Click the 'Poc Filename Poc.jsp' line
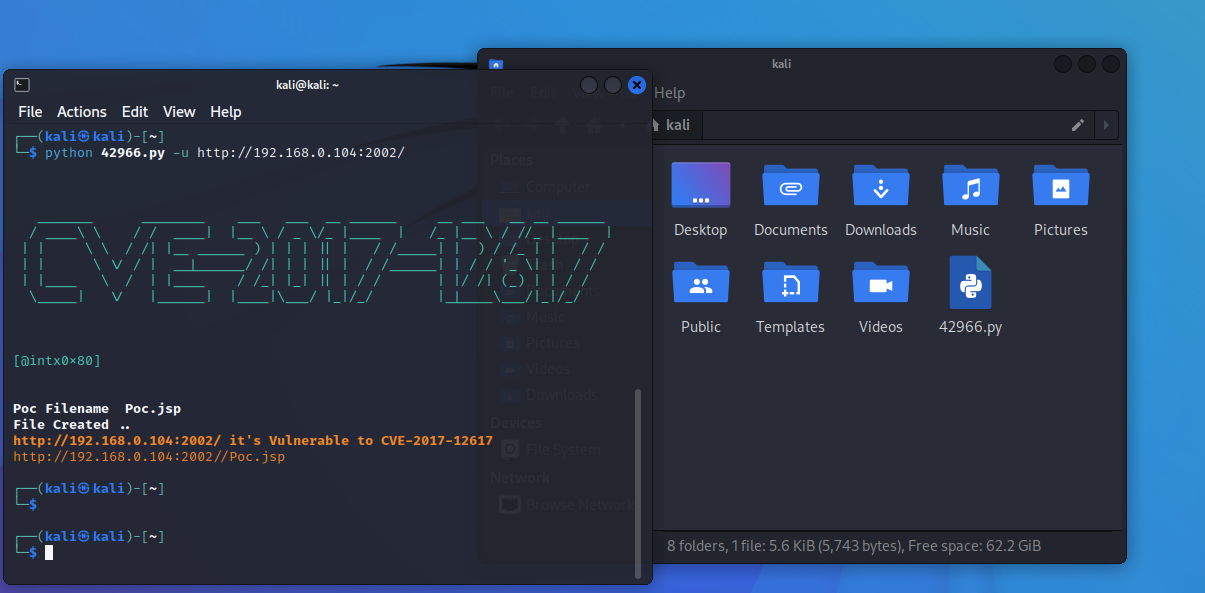The image size is (1205, 593). [97, 408]
